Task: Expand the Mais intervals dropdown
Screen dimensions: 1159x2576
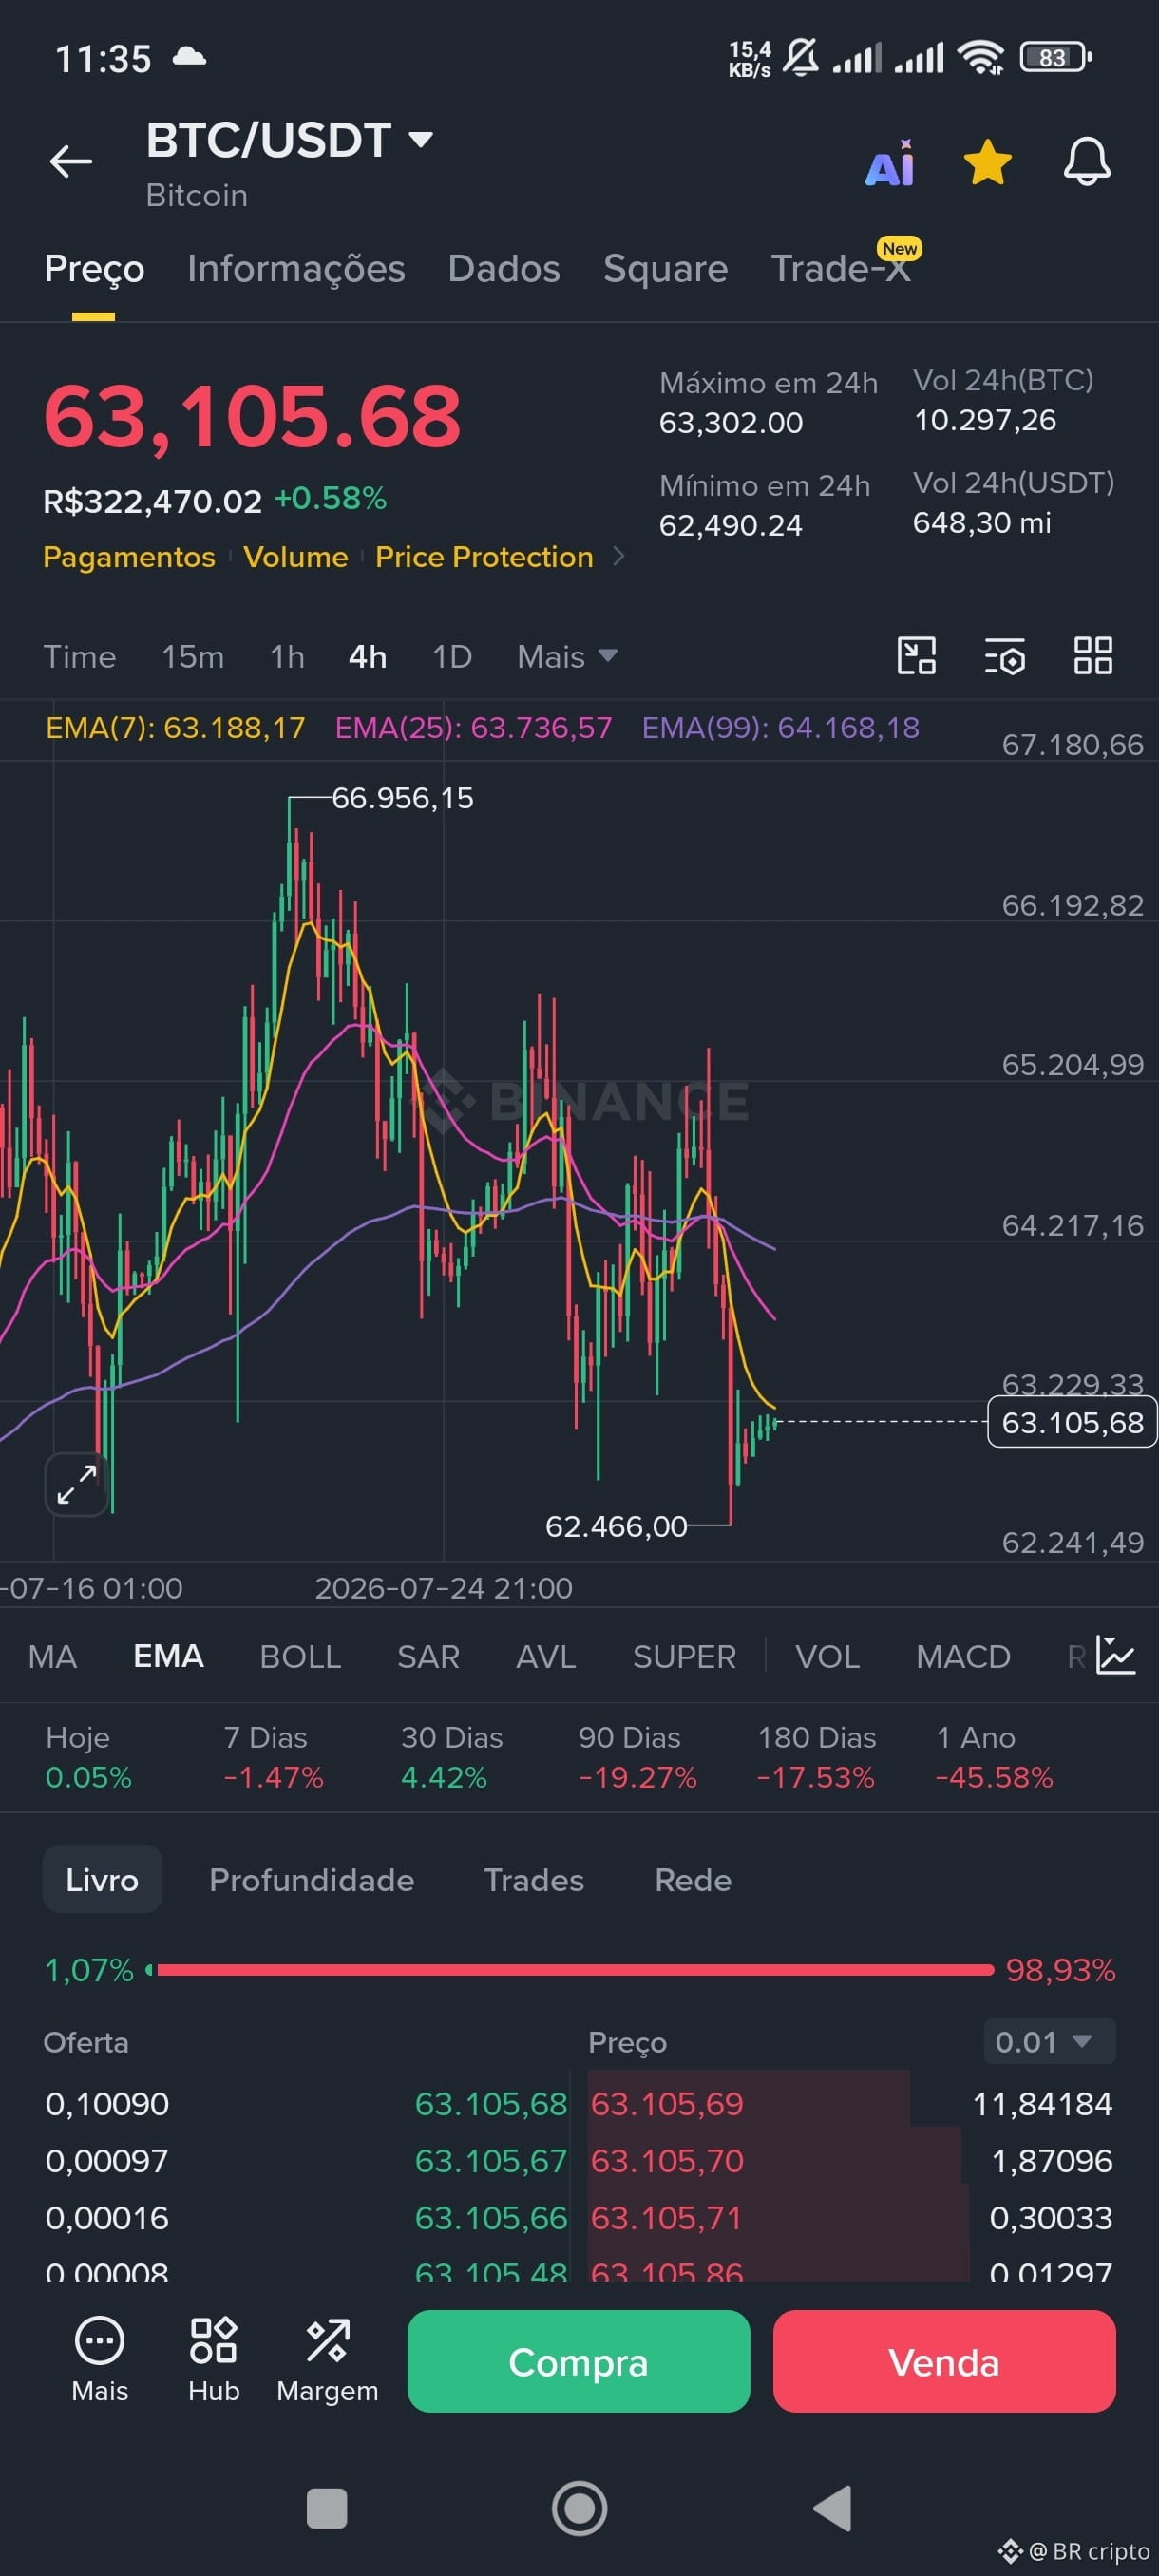Action: [566, 657]
